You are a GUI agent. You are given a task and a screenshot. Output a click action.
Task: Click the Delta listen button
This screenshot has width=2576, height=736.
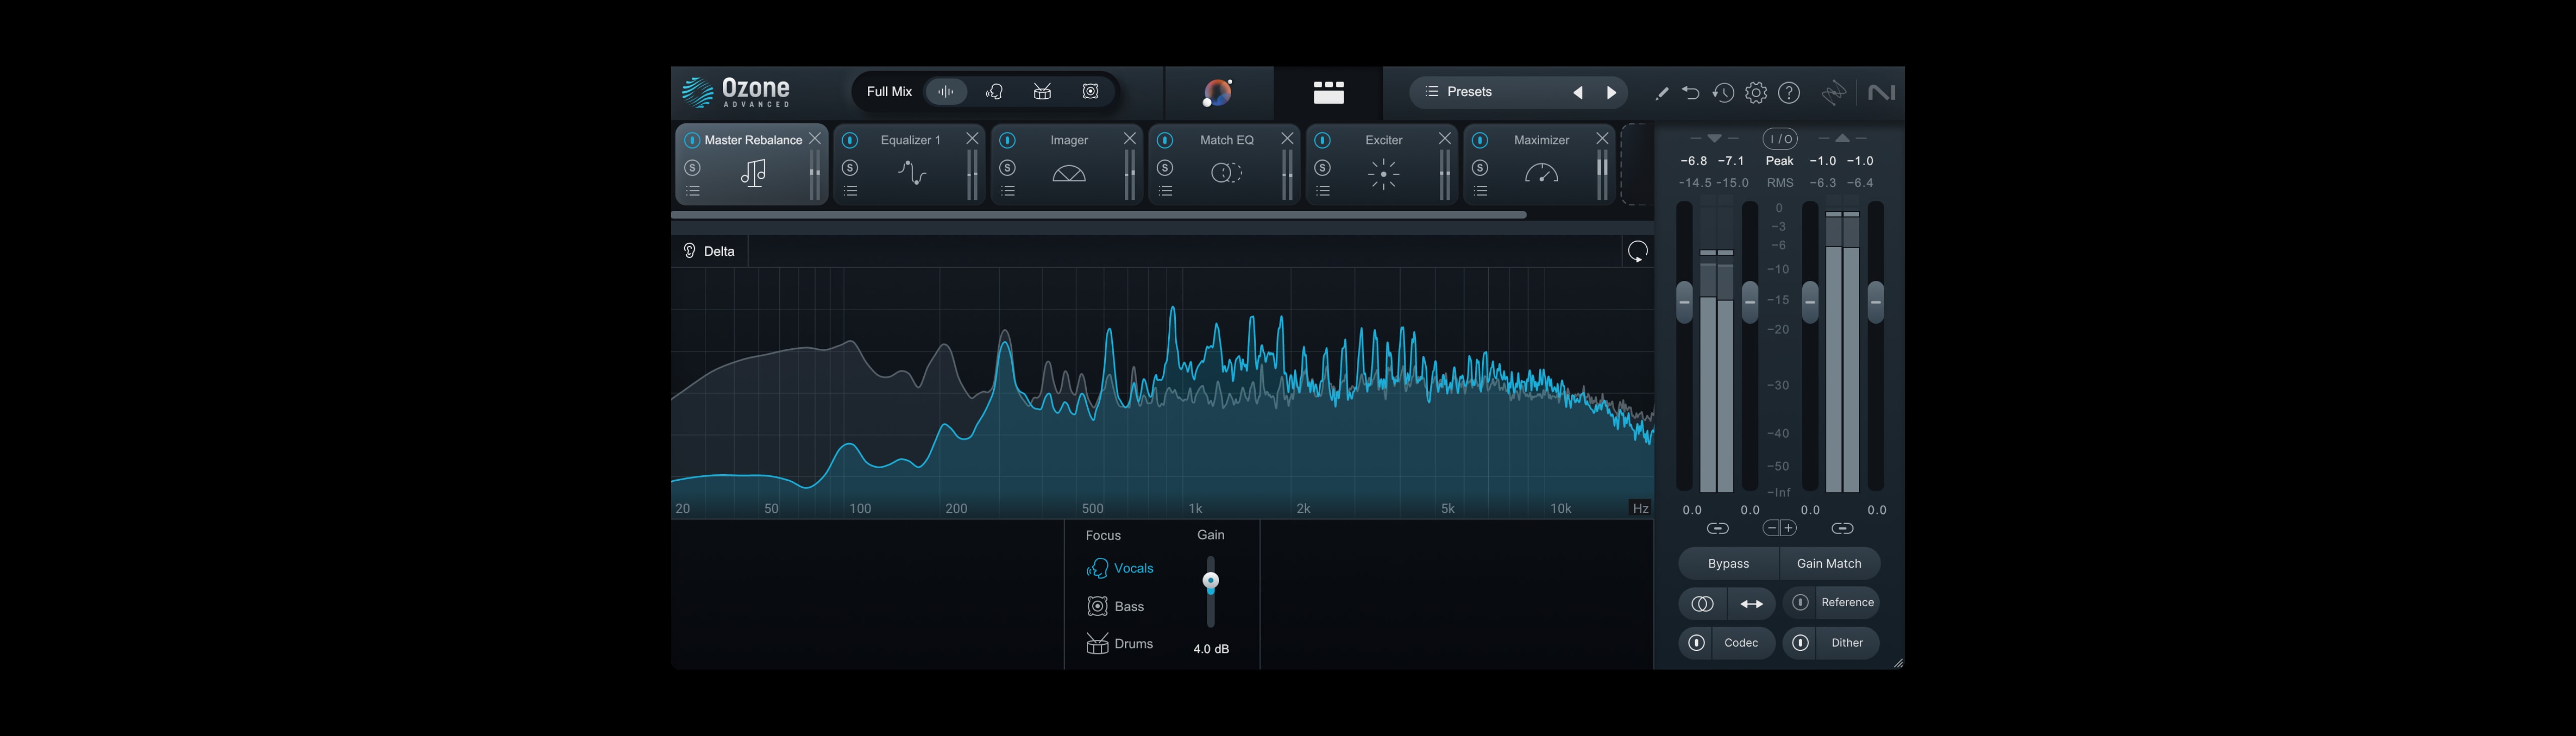(708, 251)
